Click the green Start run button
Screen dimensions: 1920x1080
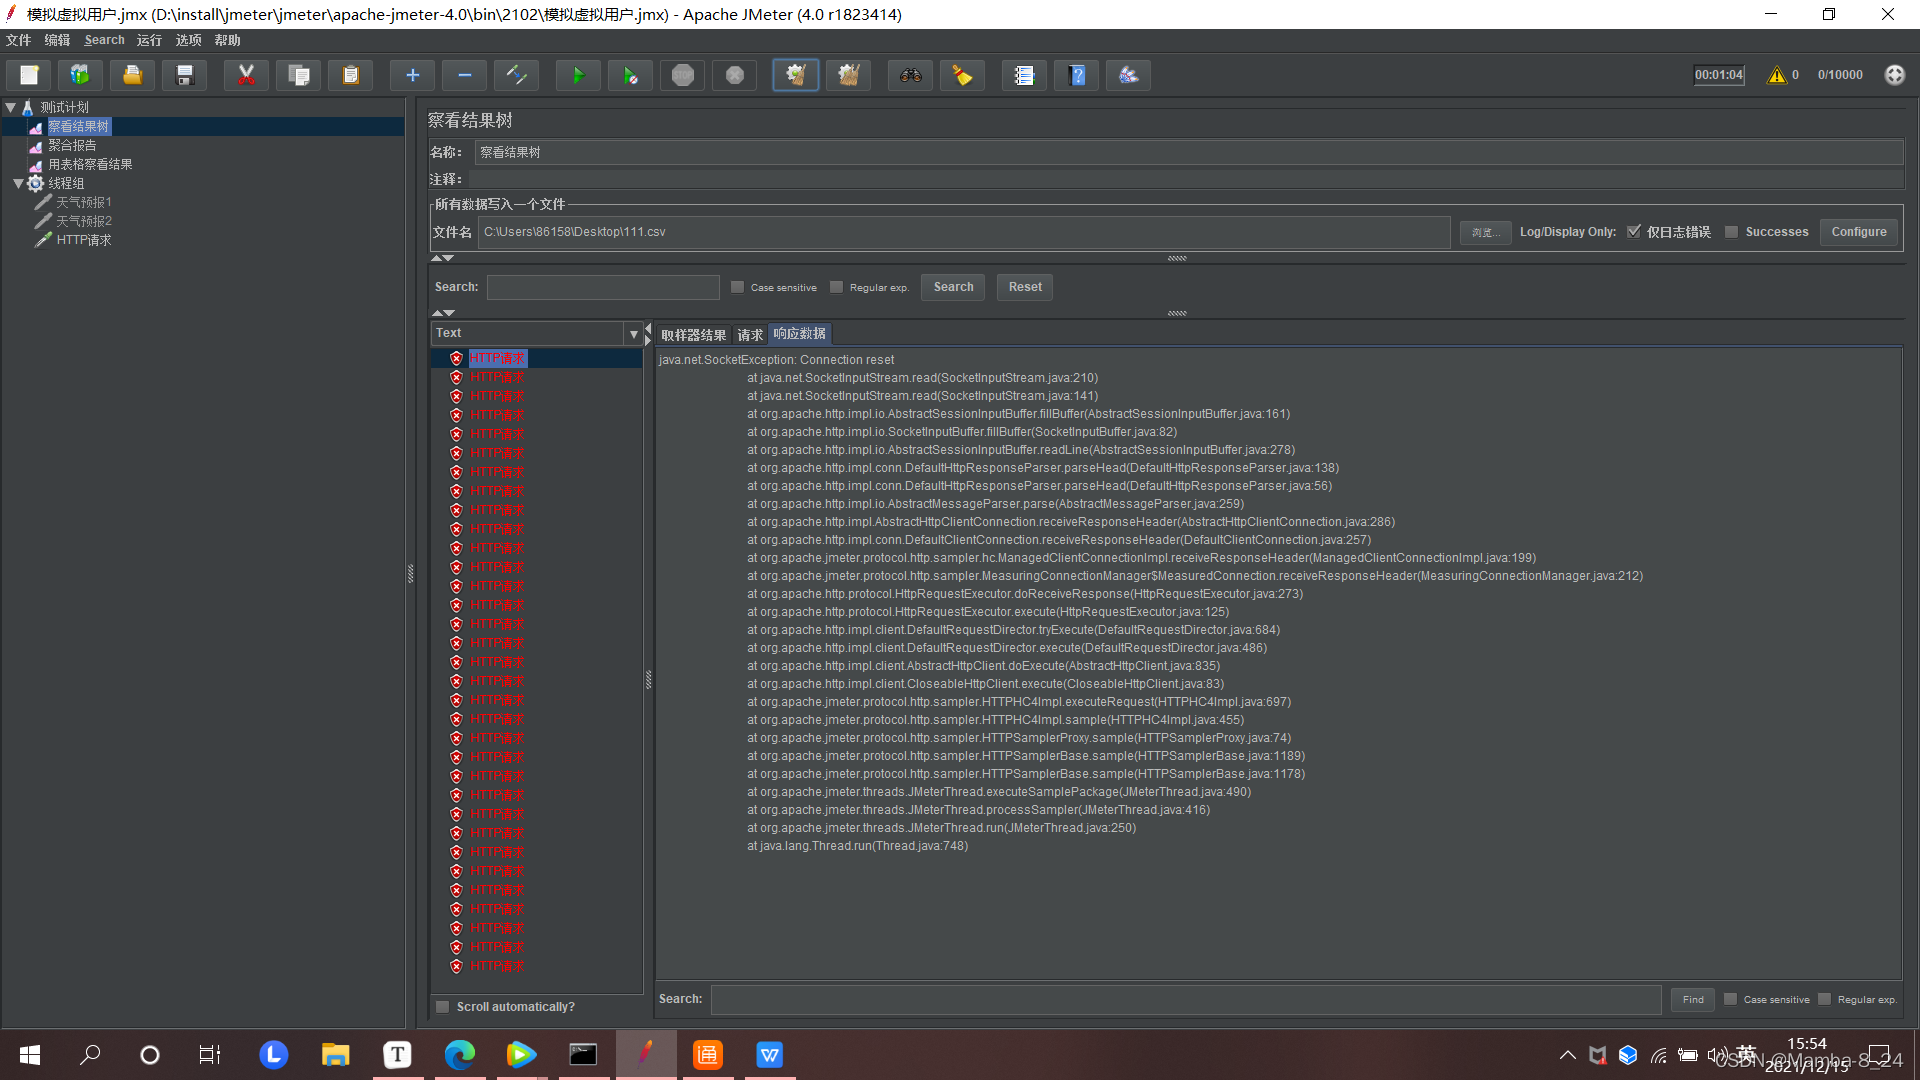[x=578, y=75]
